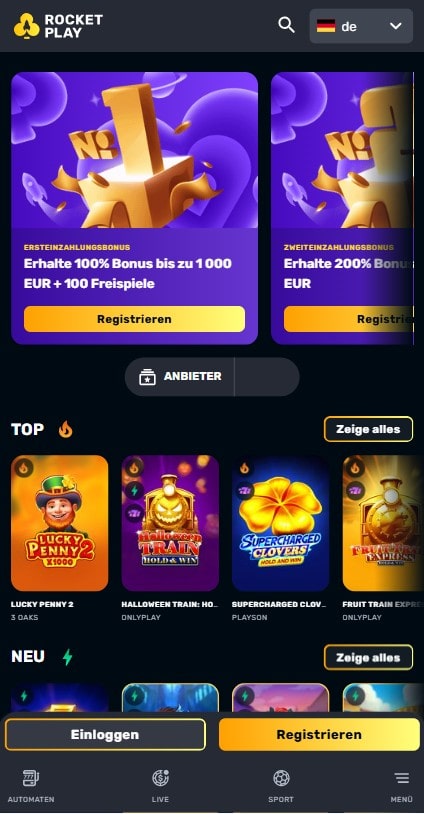Image resolution: width=424 pixels, height=814 pixels.
Task: Switch to the Live casino tab
Action: click(160, 786)
